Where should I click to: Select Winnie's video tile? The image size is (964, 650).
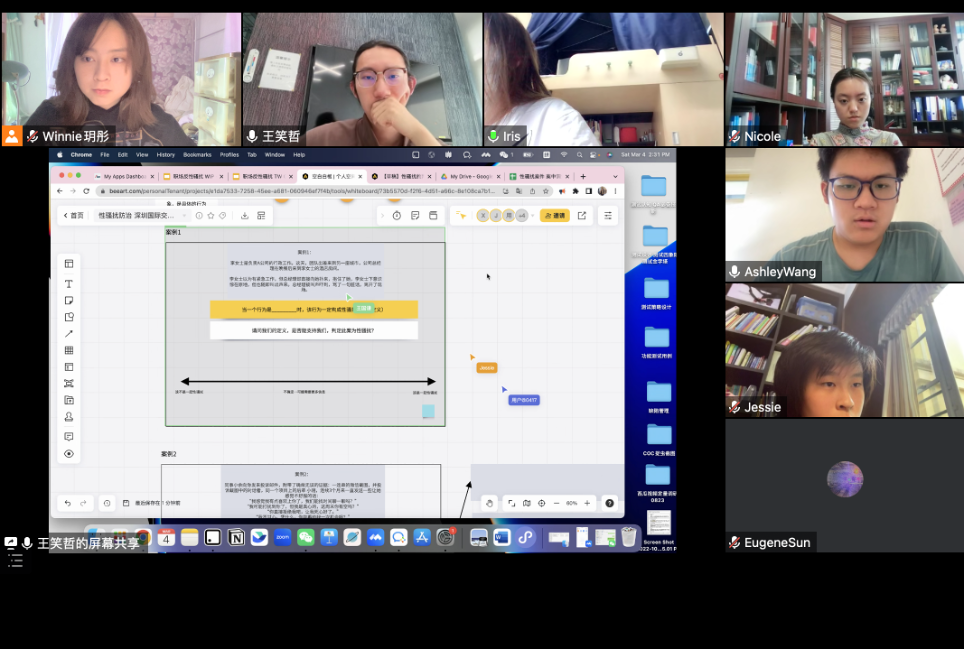coord(121,79)
